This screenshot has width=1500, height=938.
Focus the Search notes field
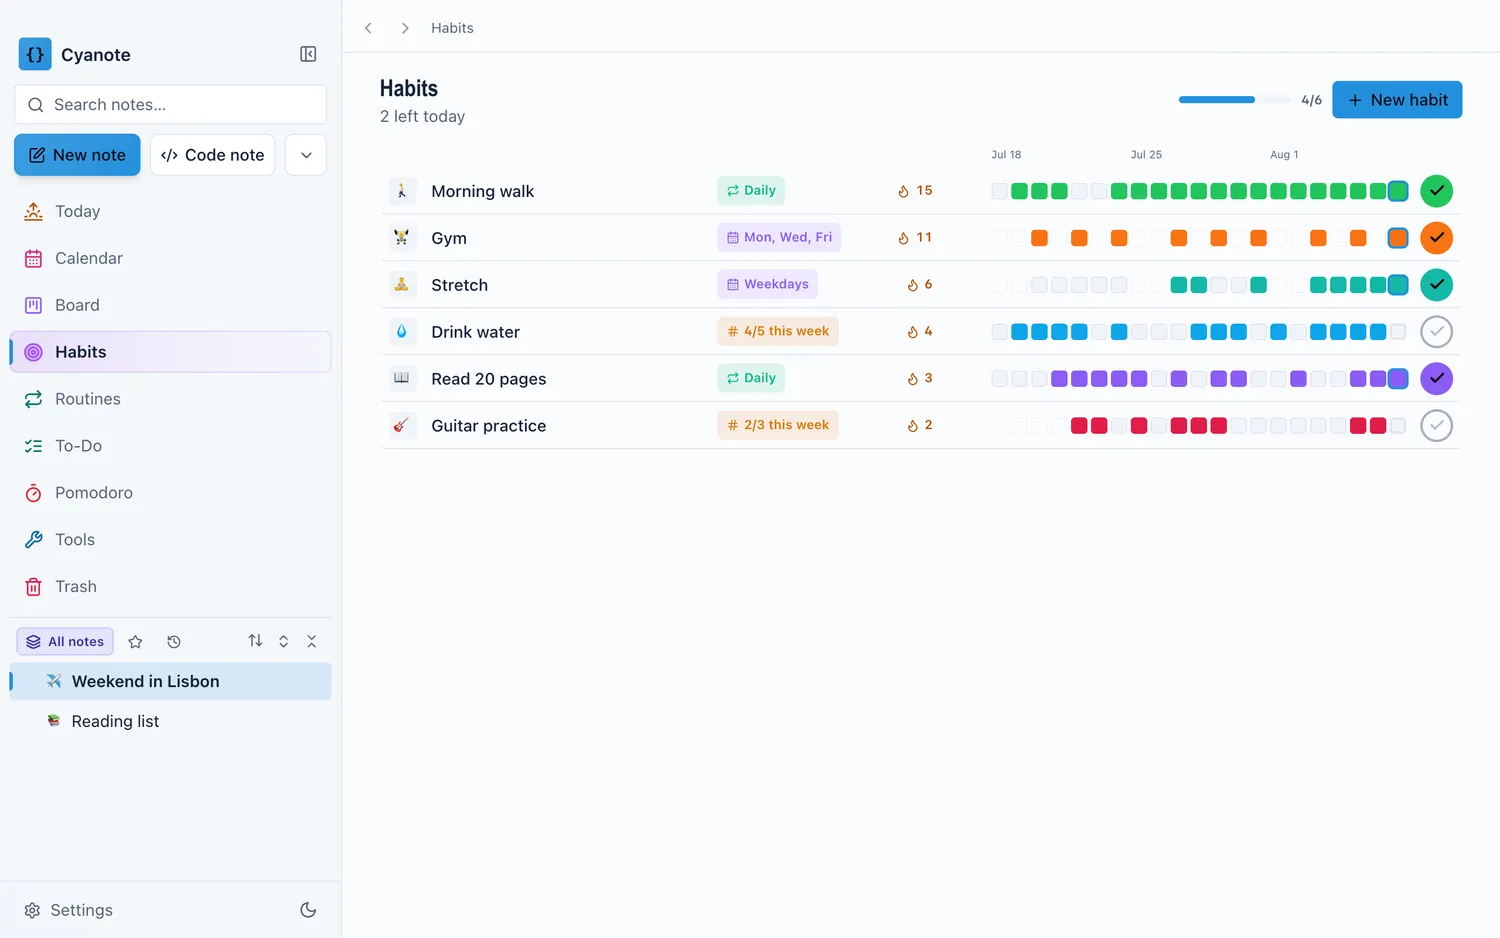click(x=170, y=104)
